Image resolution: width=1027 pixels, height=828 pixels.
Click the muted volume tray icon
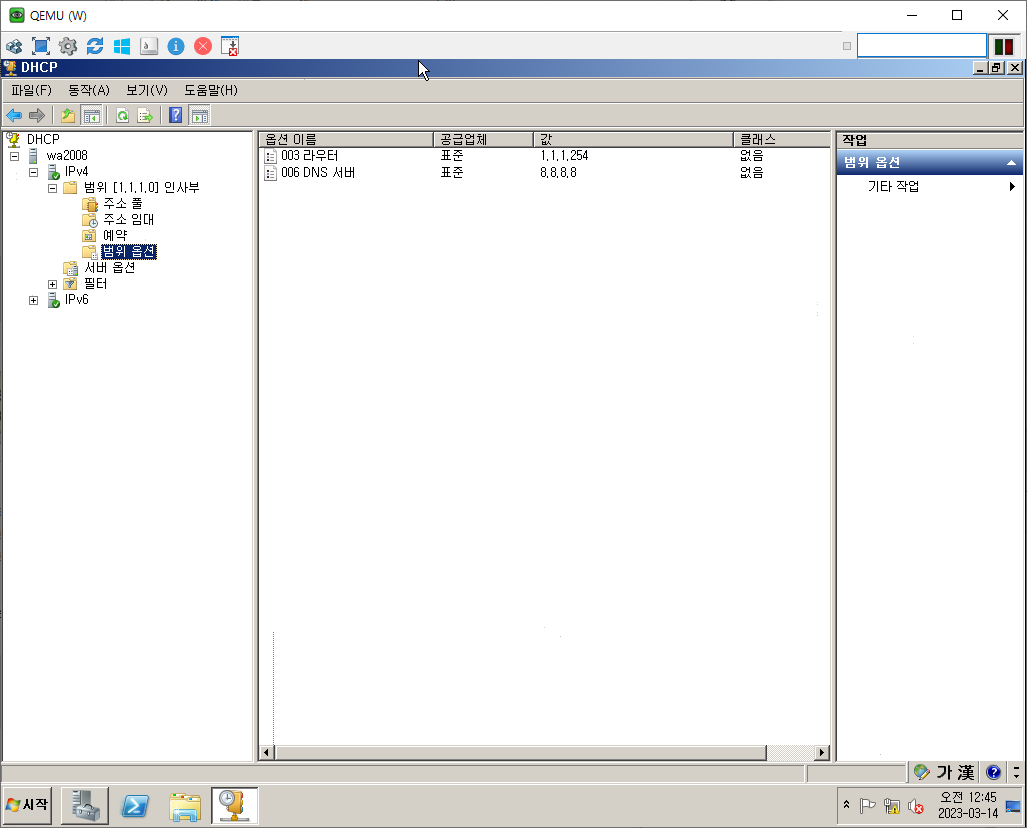pyautogui.click(x=916, y=806)
